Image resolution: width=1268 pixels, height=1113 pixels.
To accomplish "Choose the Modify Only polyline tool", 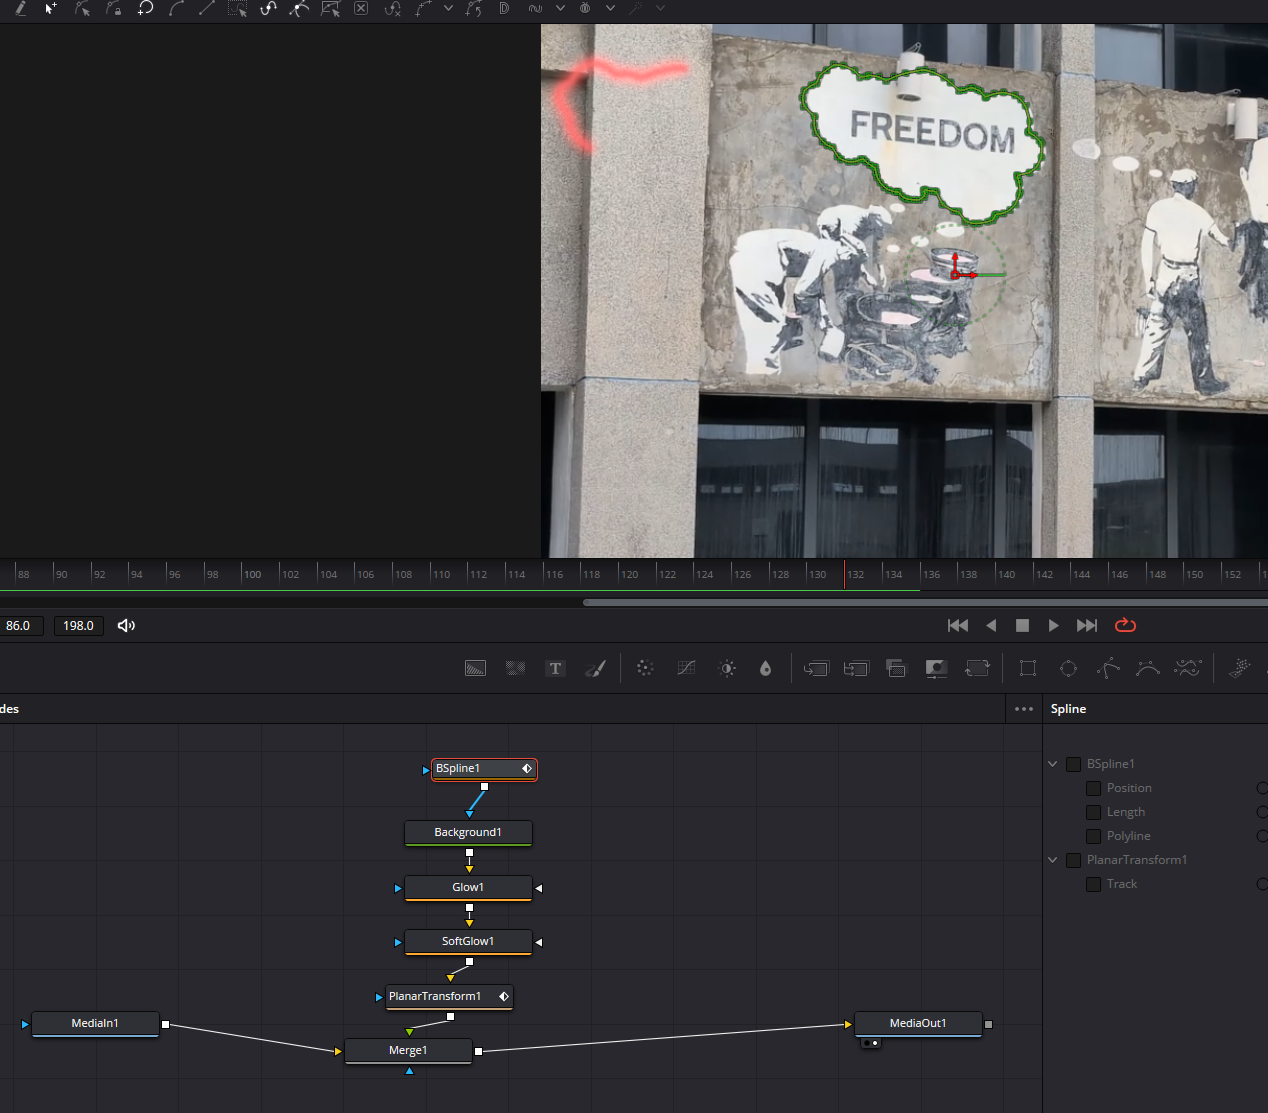I will [x=83, y=8].
